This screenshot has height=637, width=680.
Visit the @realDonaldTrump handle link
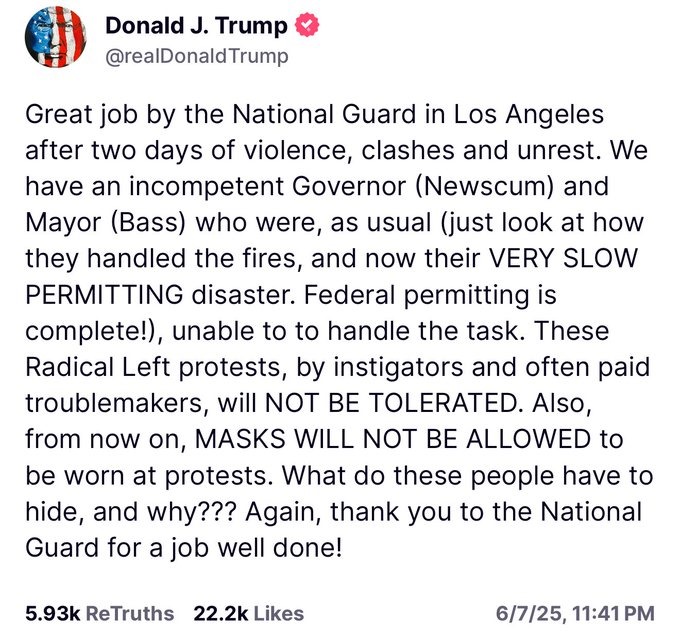(x=197, y=56)
